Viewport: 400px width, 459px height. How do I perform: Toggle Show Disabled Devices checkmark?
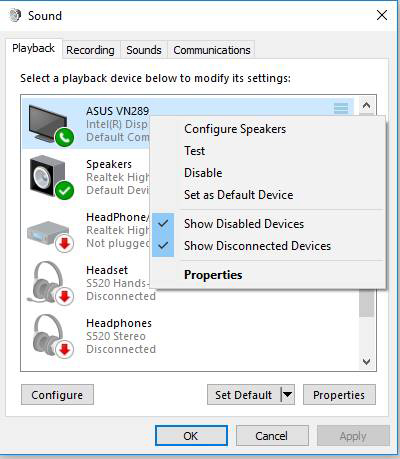pyautogui.click(x=163, y=224)
